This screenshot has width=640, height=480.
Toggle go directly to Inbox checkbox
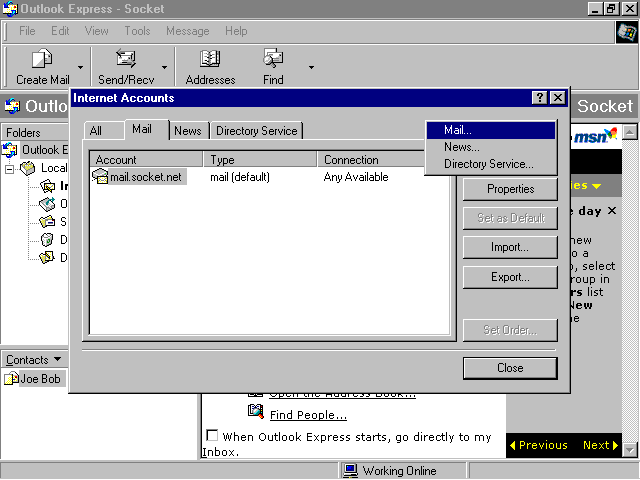pyautogui.click(x=212, y=435)
